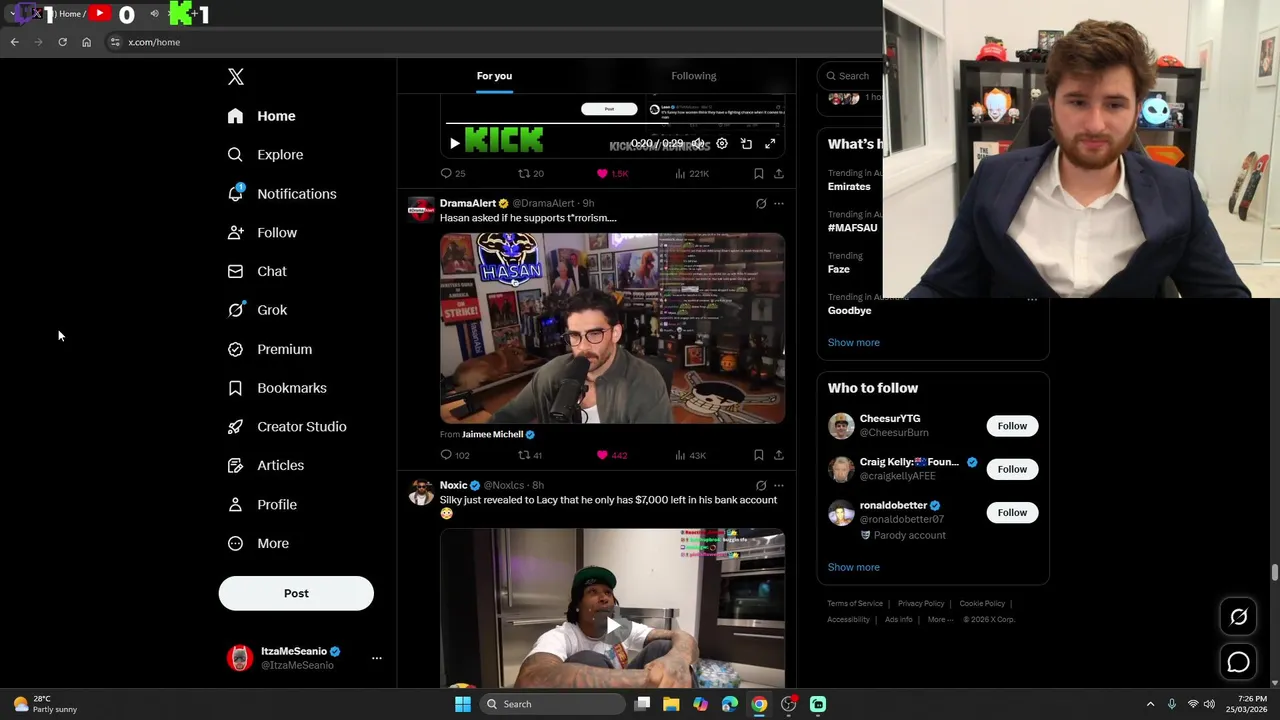Reply to the DramaAlert post with 102 comments
The image size is (1280, 720).
pos(455,456)
